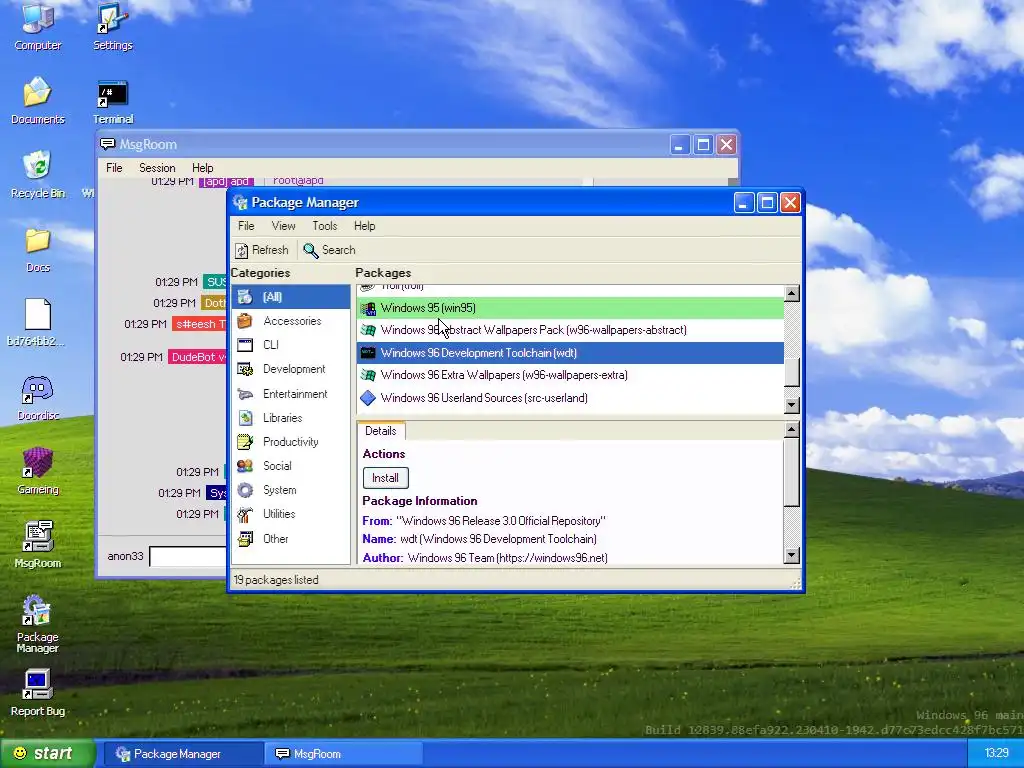Click the Refresh toolbar button
Viewport: 1024px width, 768px height.
[x=261, y=250]
